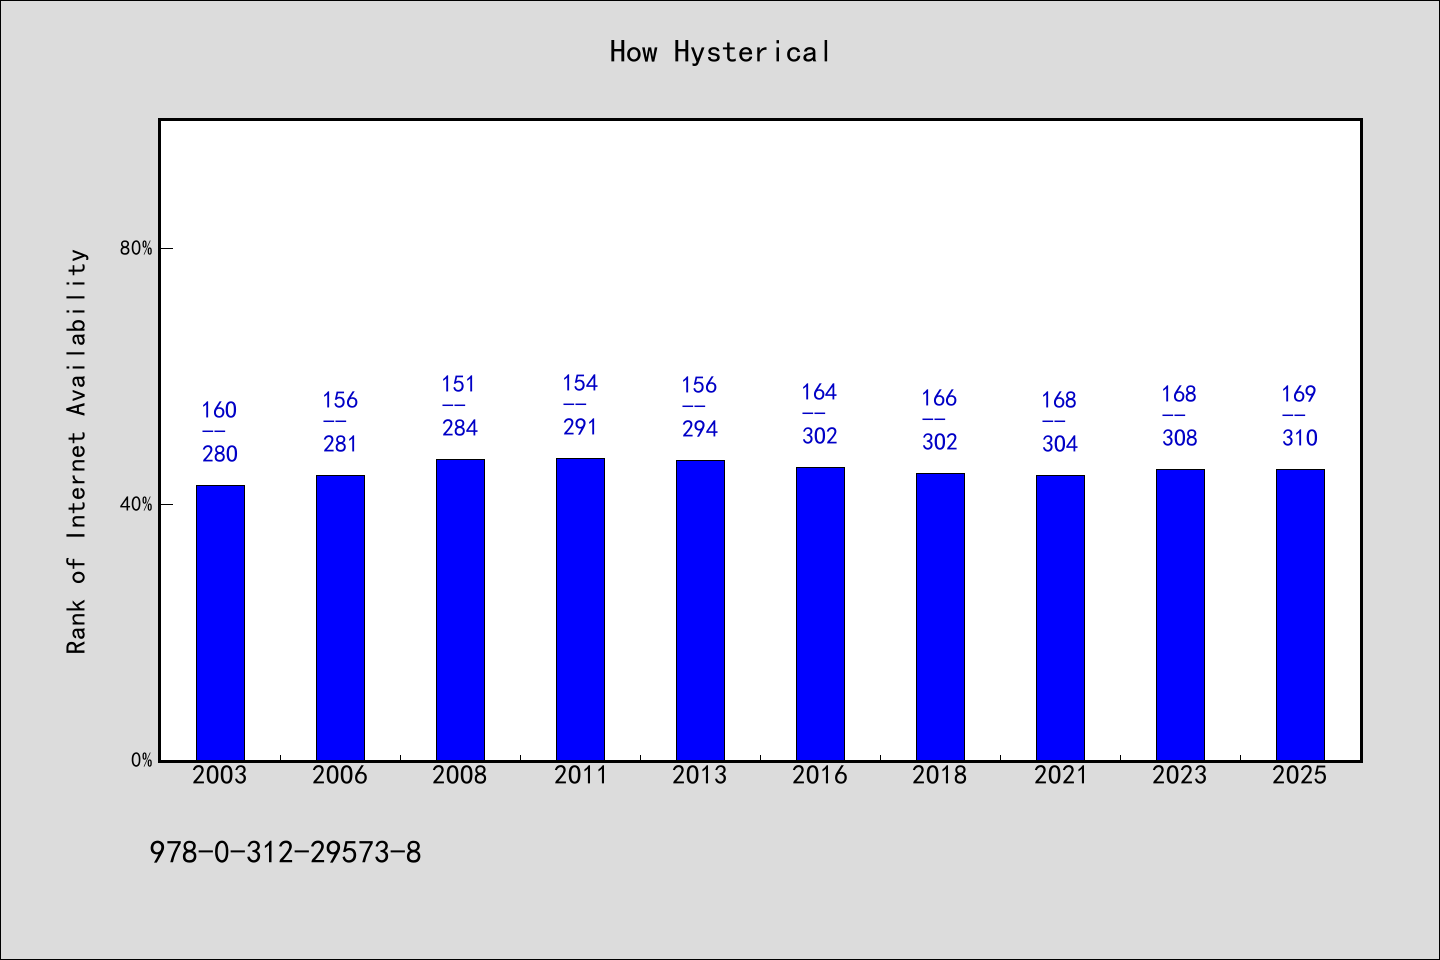Select the blue bar for 2016
The width and height of the screenshot is (1440, 960).
(820, 614)
